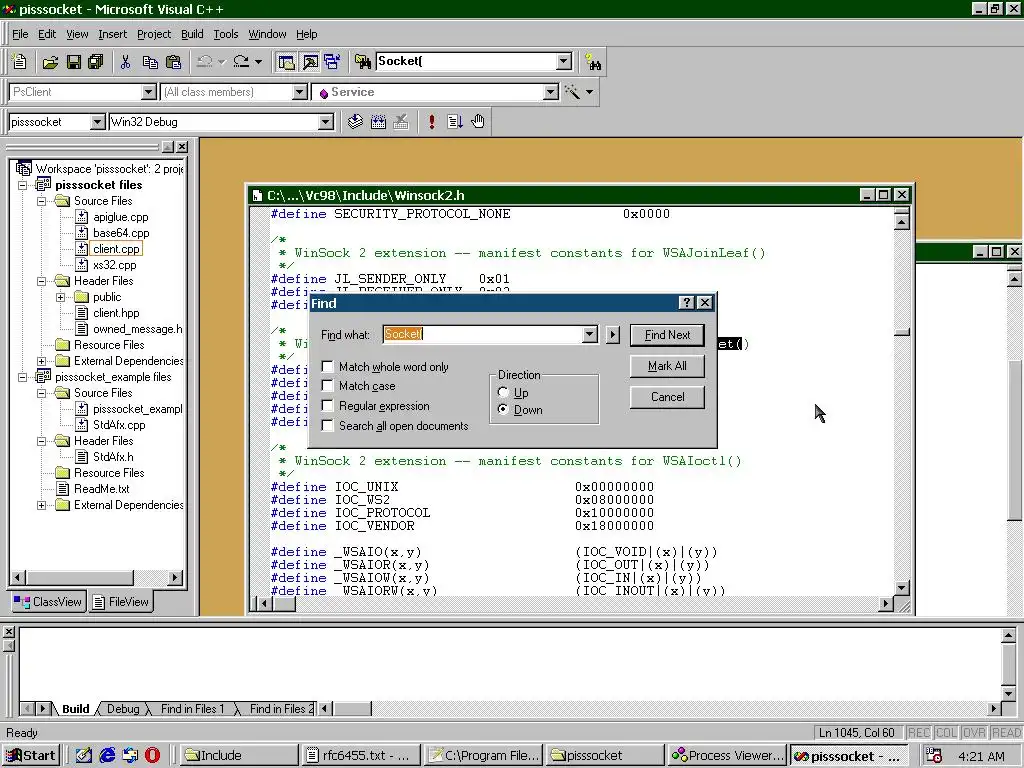Screen dimensions: 1024x768
Task: Click the Open file folder icon
Action: pos(50,62)
